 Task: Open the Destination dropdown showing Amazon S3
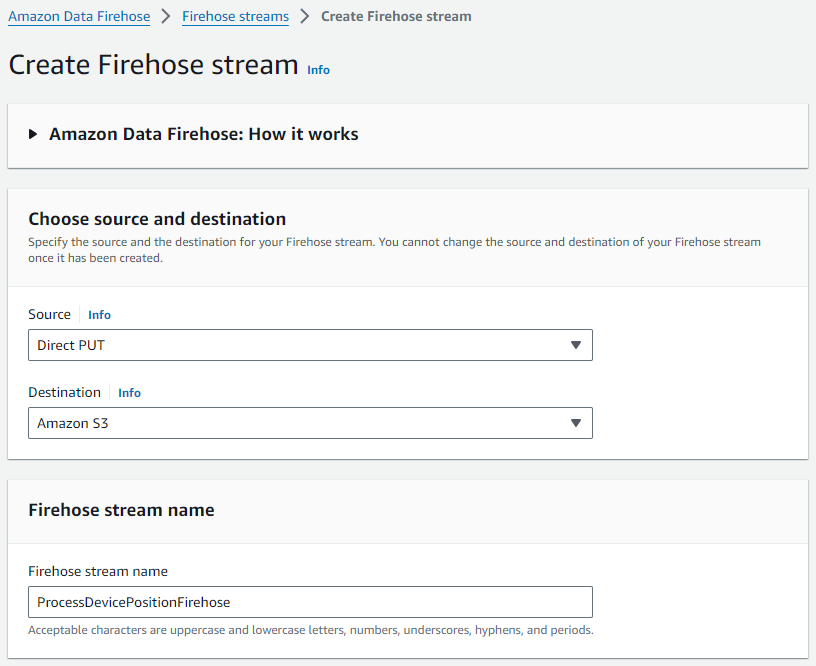[310, 423]
